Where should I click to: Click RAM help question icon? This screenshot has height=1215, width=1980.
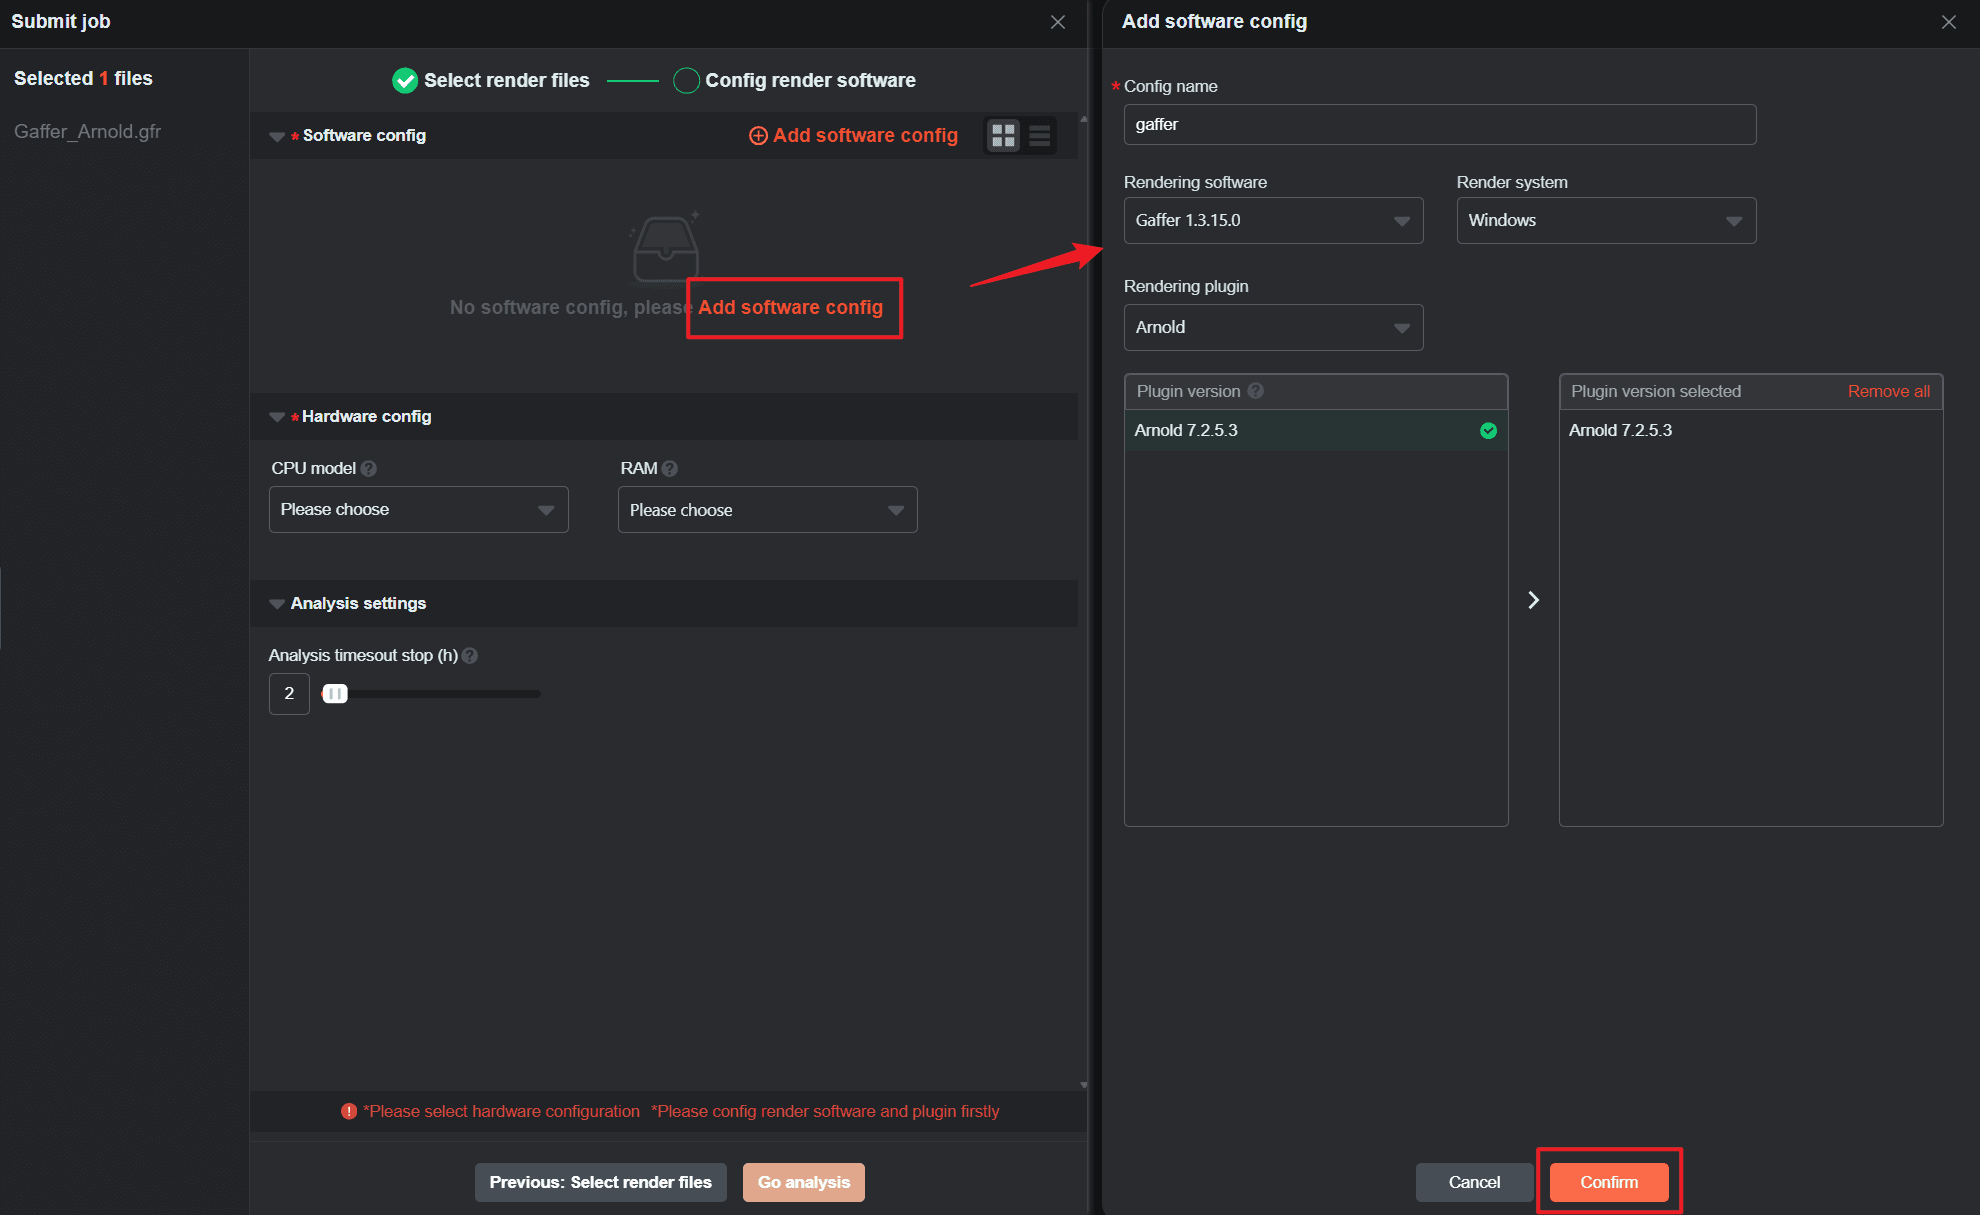coord(670,468)
